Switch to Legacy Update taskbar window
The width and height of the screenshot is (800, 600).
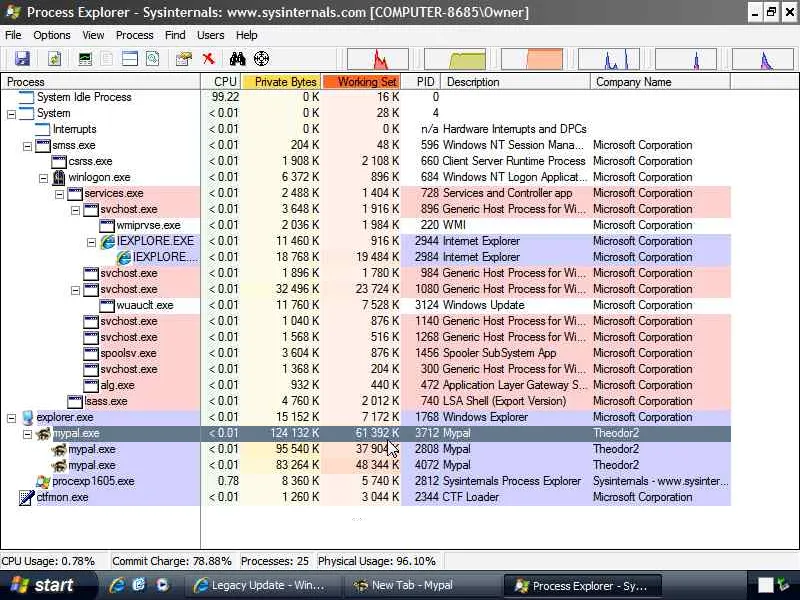click(x=263, y=585)
